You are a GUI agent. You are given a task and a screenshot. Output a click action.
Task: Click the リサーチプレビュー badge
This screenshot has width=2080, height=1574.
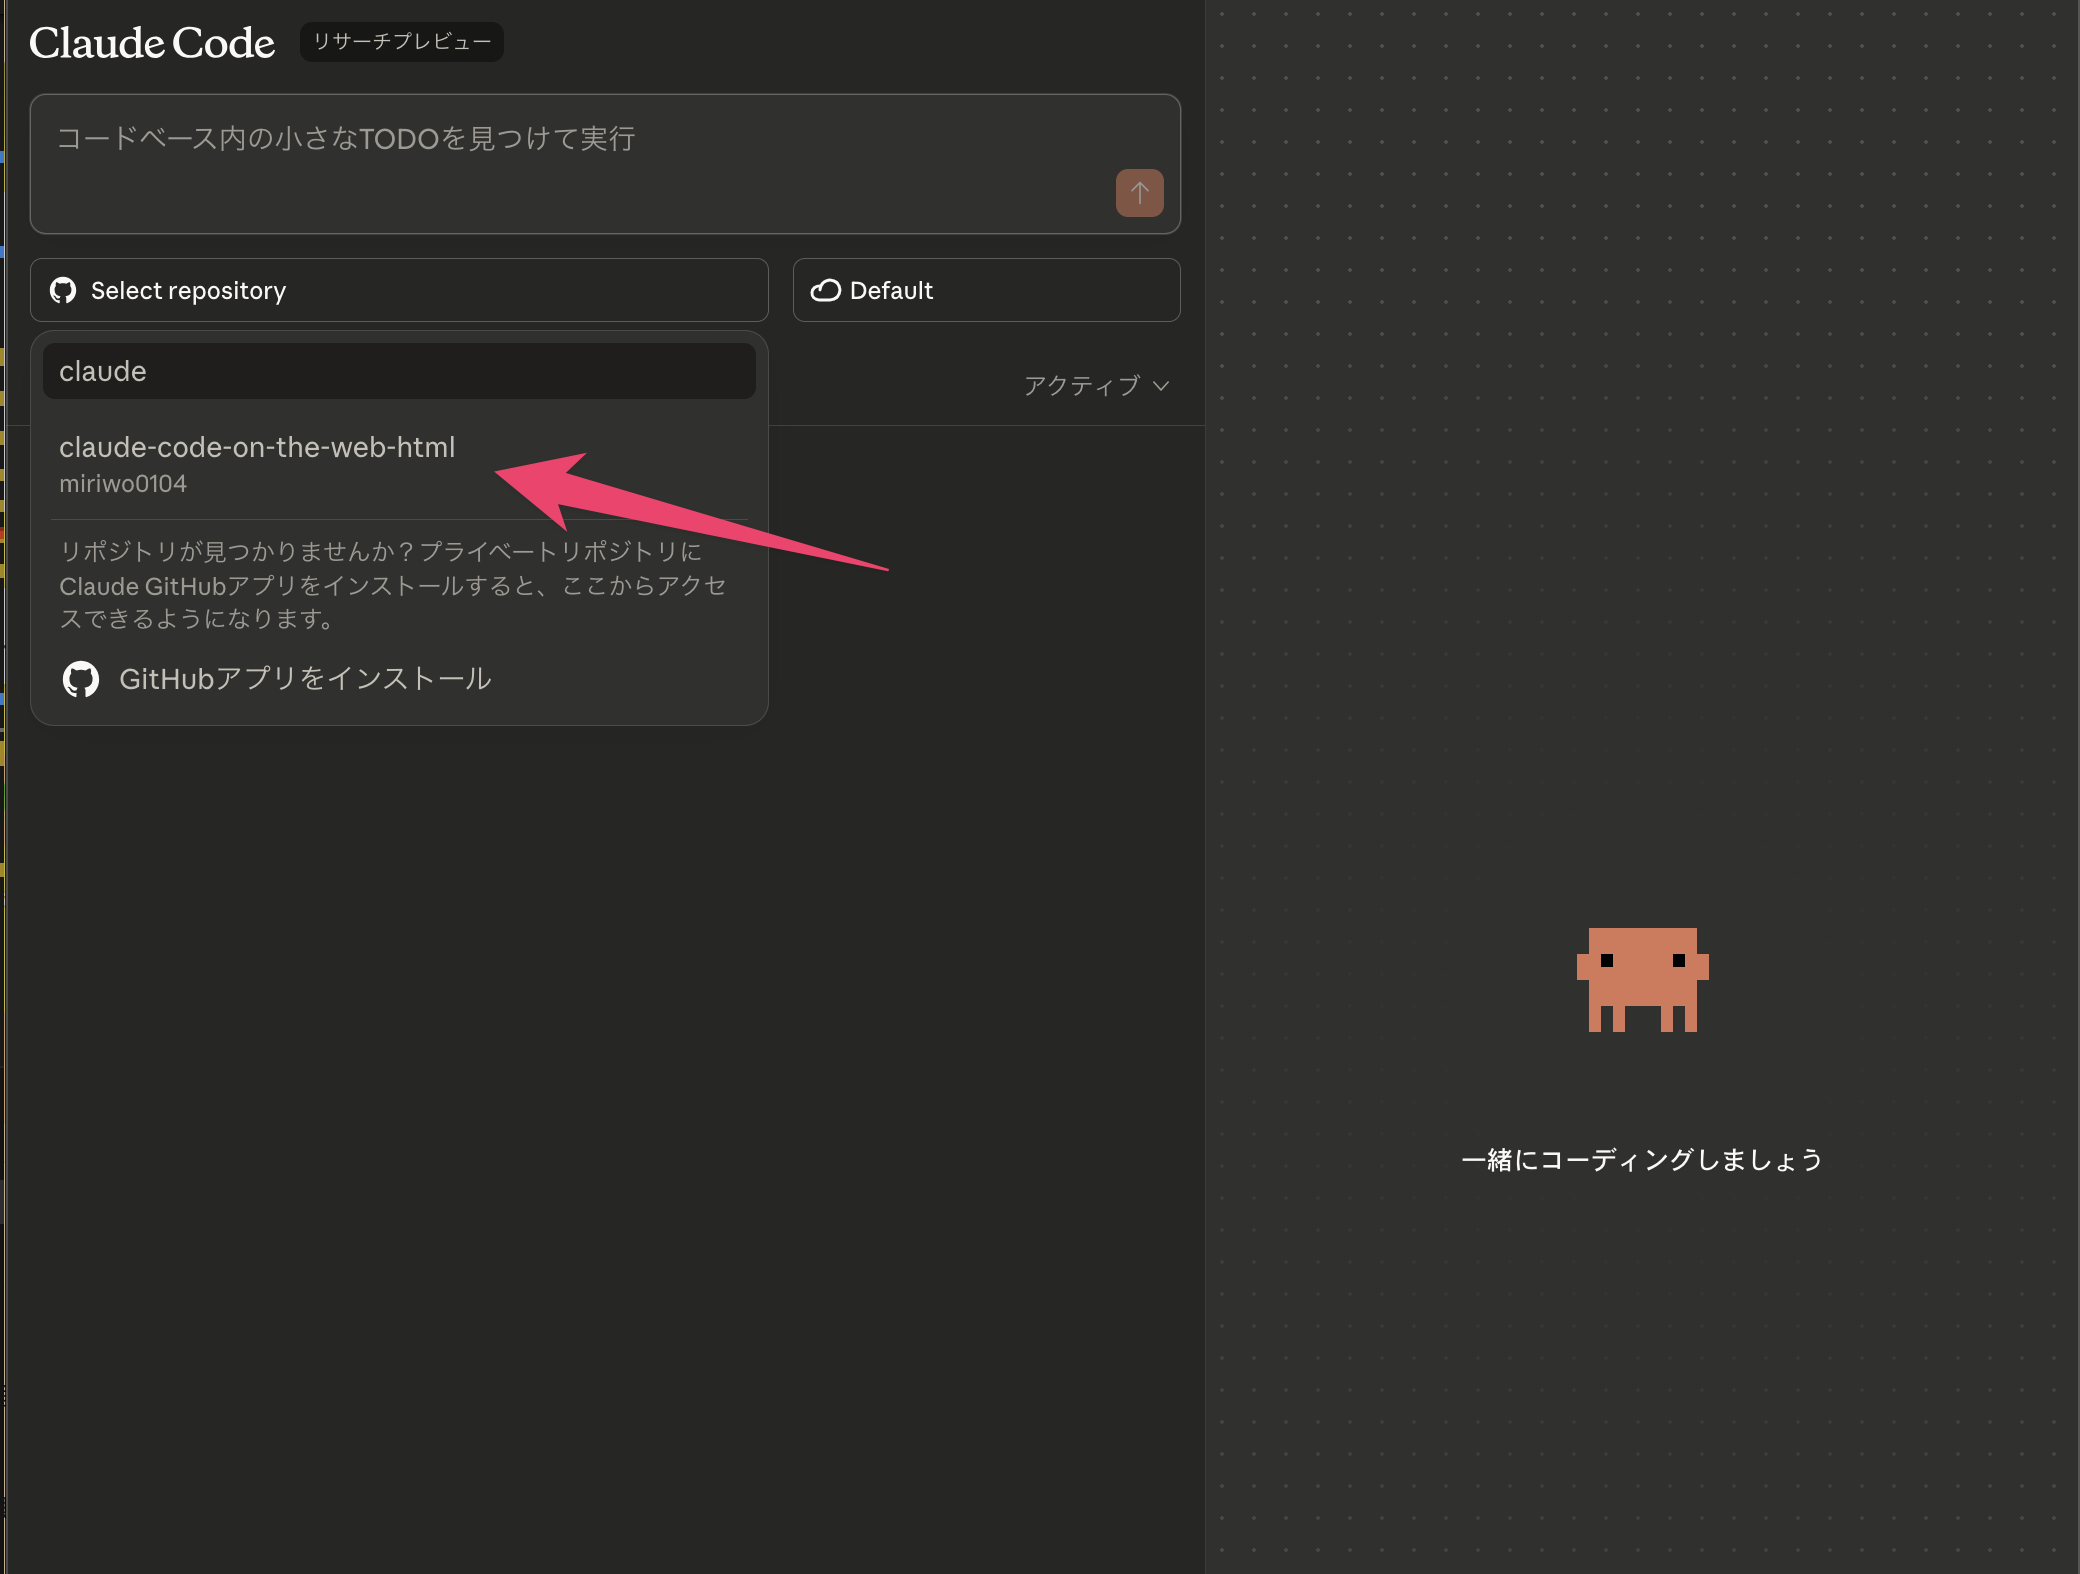401,42
